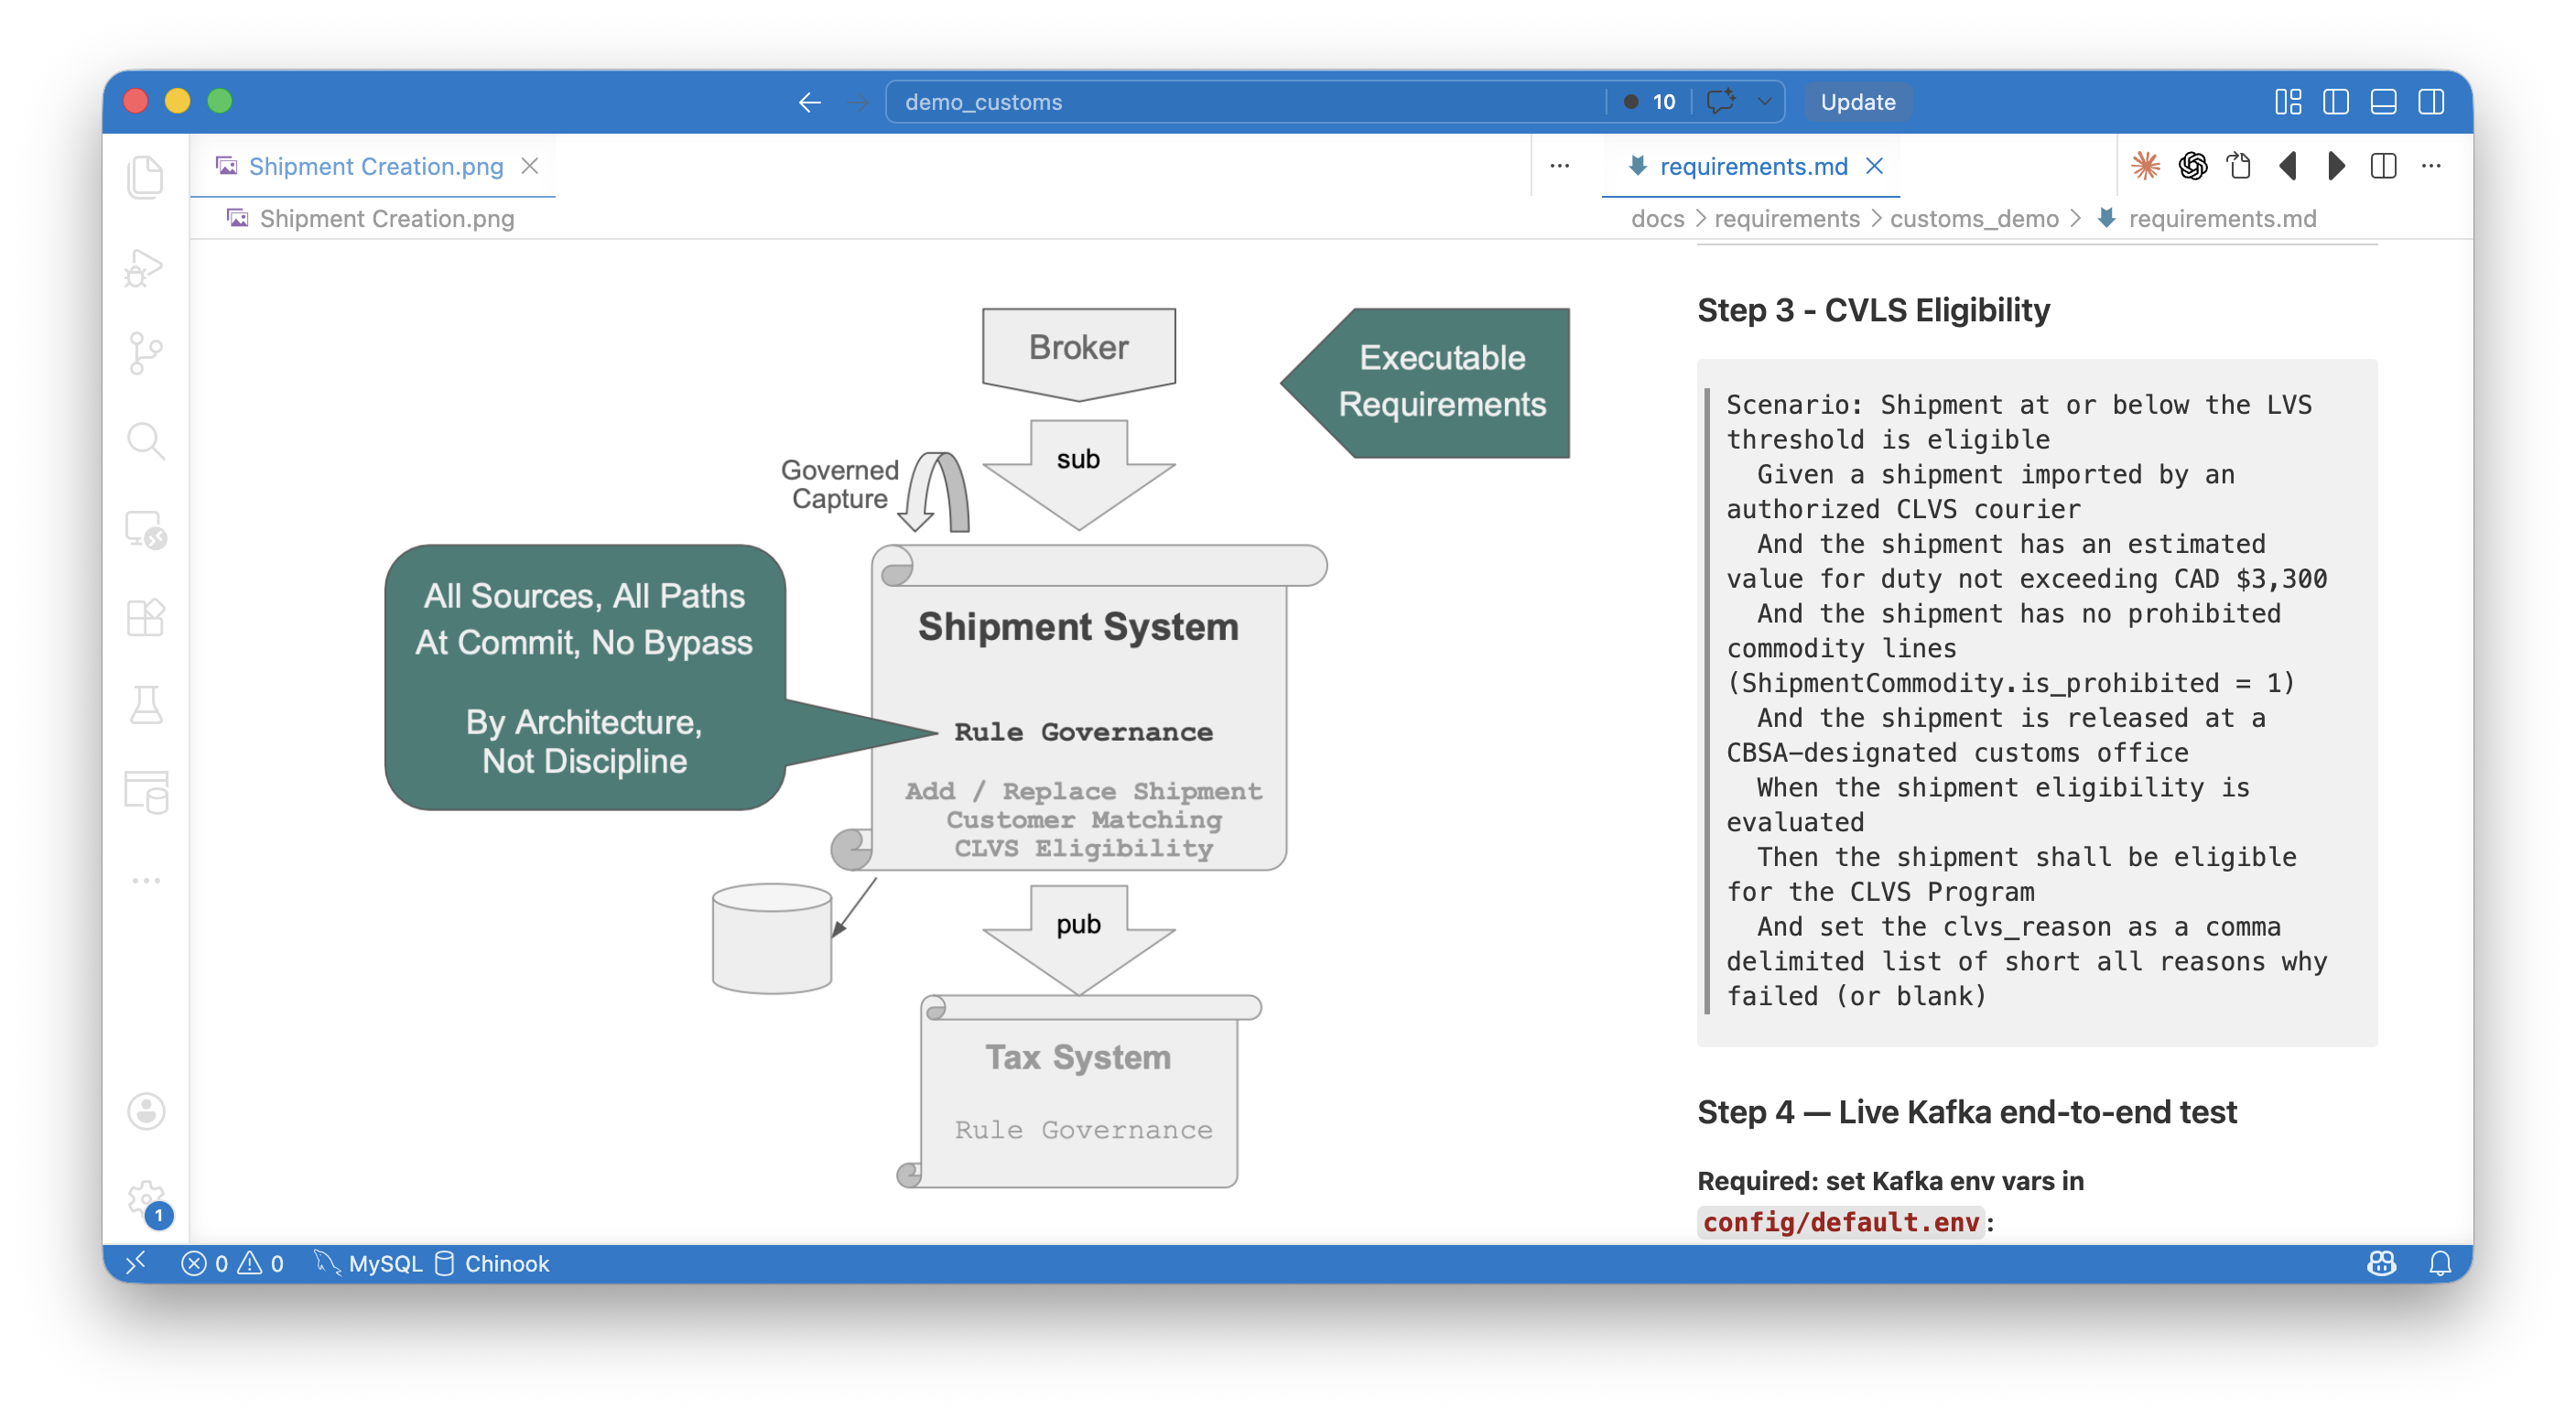Viewport: 2576px width, 1419px height.
Task: Toggle the primary side bar
Action: click(x=2336, y=102)
